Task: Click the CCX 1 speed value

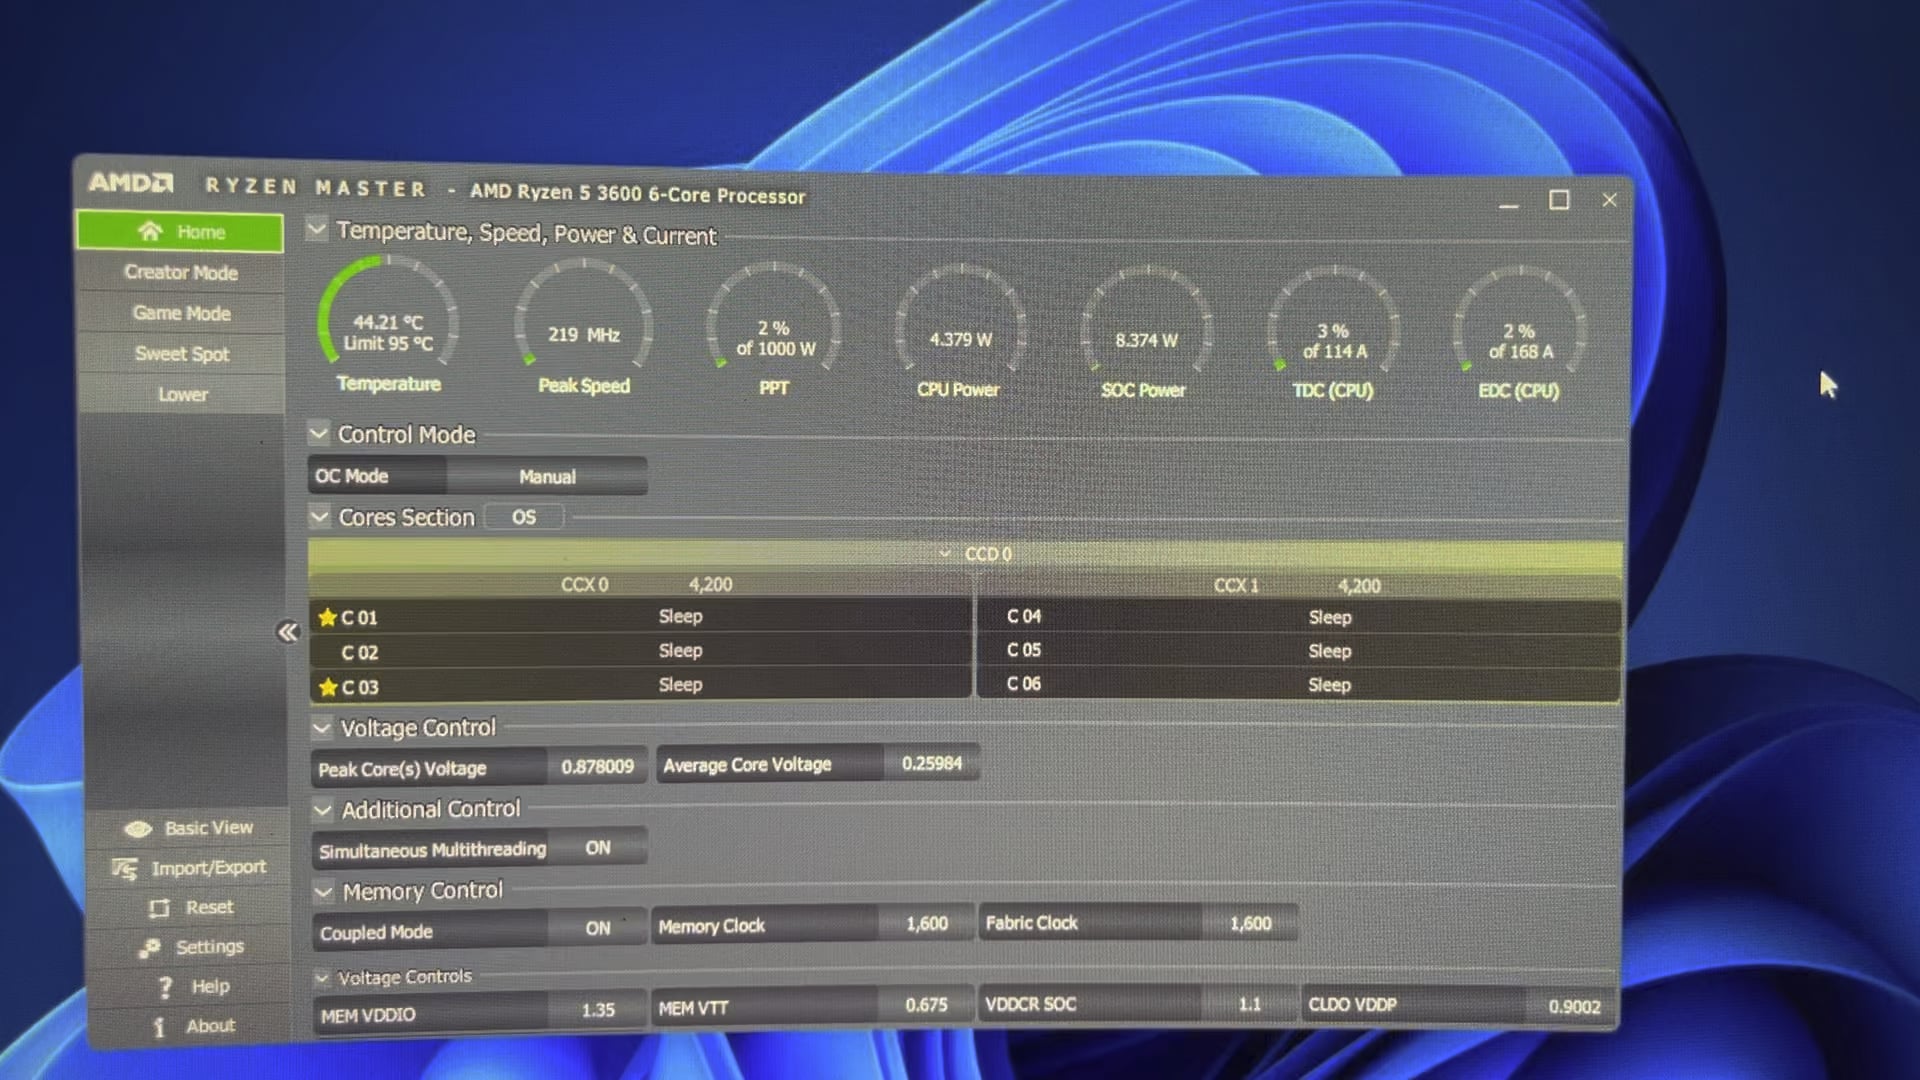Action: 1359,586
